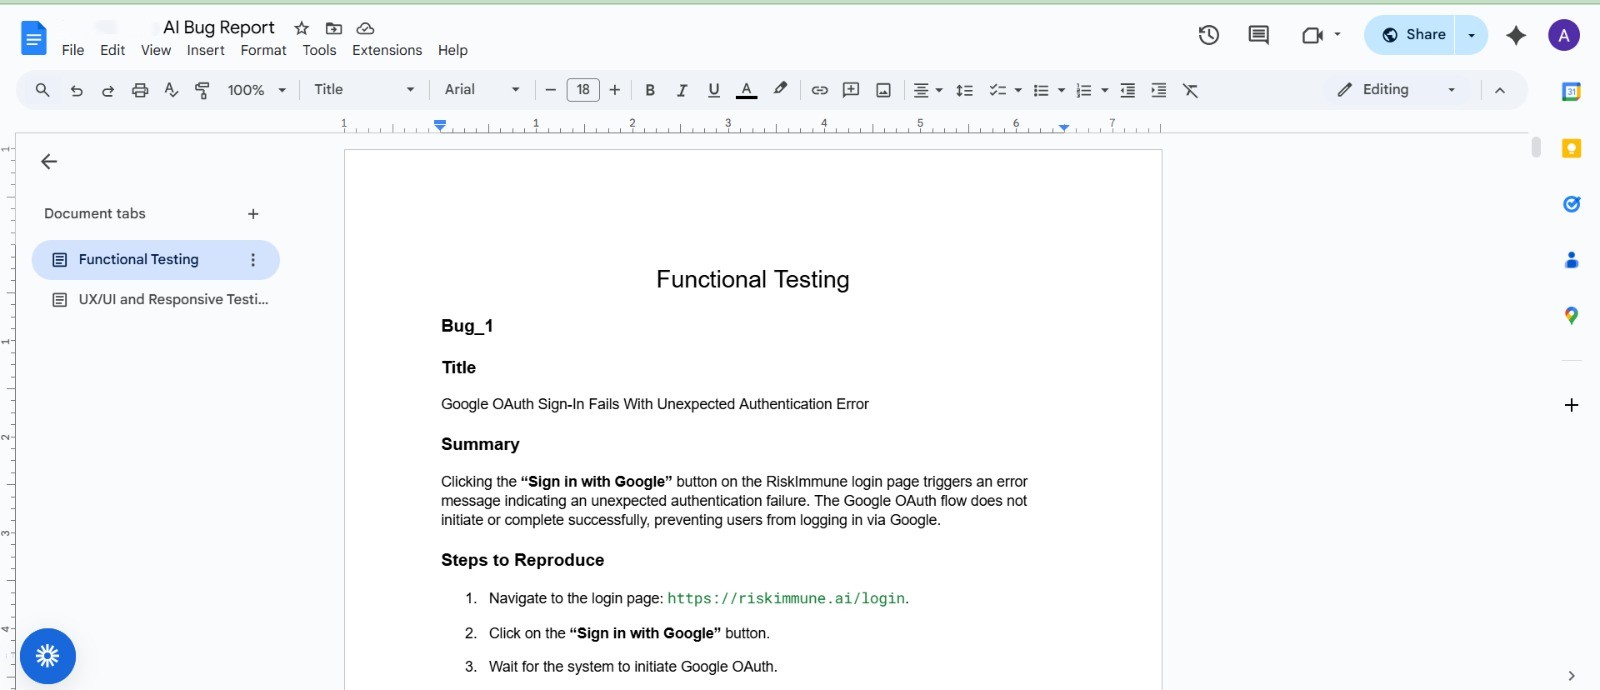The height and width of the screenshot is (690, 1600).
Task: Clear formatting on the selection
Action: click(x=1190, y=90)
